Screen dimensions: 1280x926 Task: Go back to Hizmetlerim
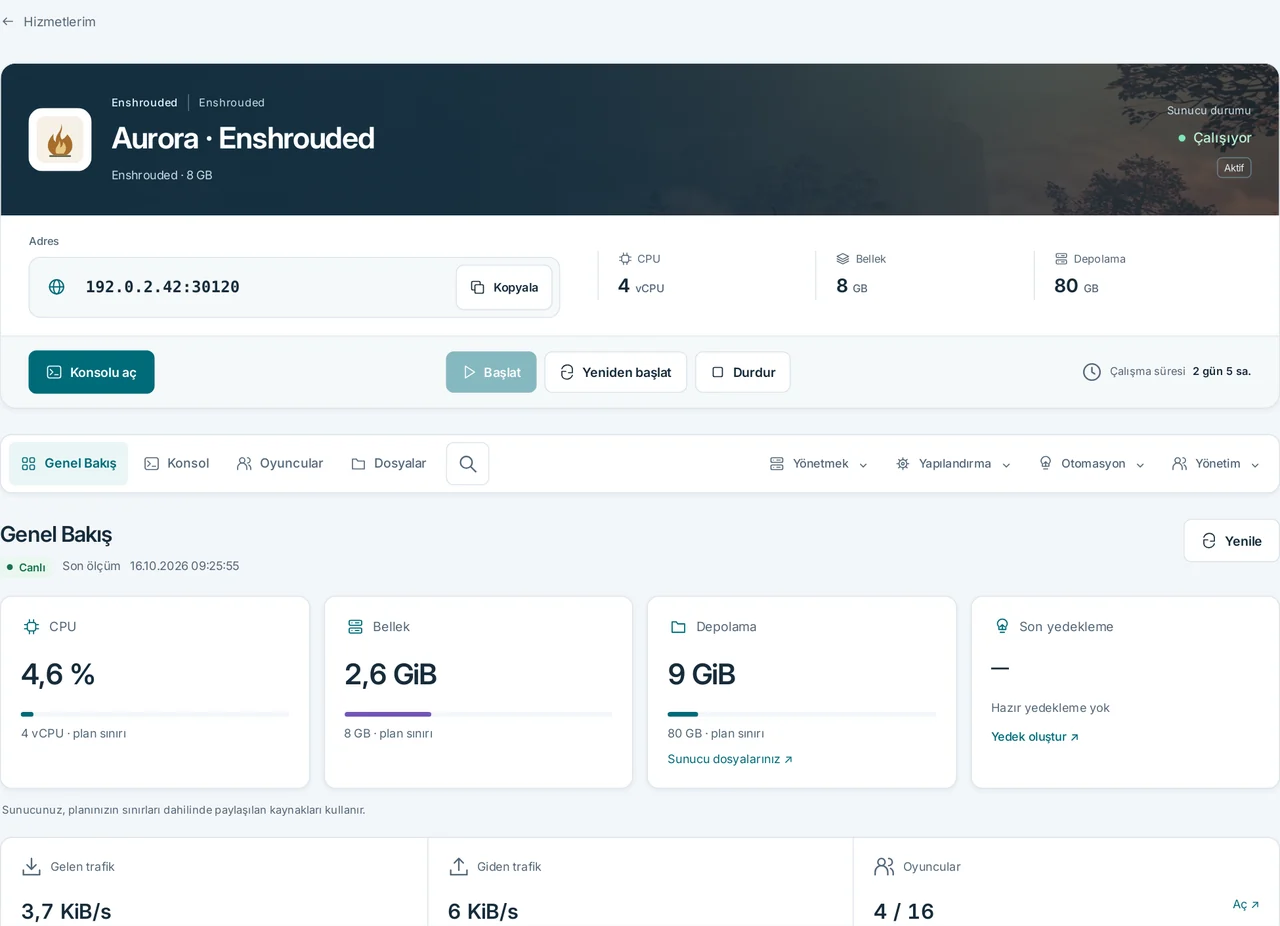click(49, 22)
